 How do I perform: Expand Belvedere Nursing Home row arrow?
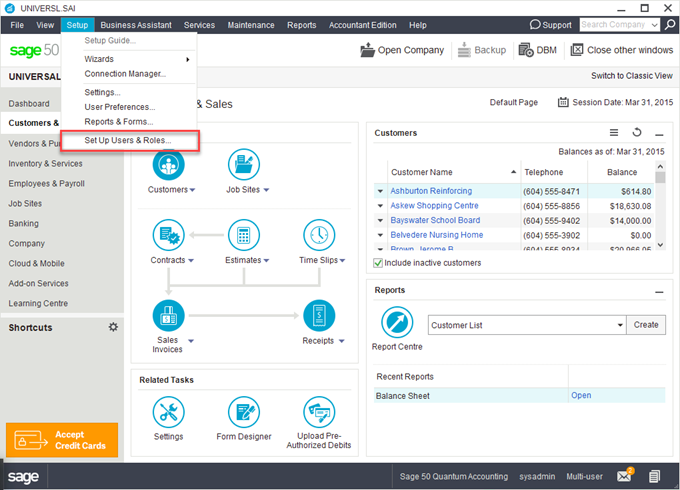pos(380,235)
